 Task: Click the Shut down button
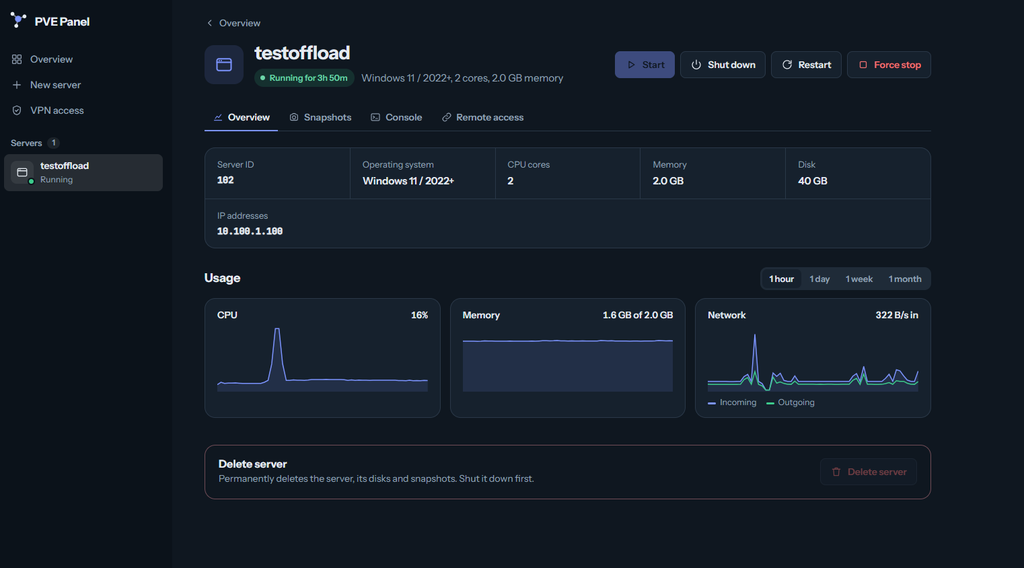pos(722,65)
